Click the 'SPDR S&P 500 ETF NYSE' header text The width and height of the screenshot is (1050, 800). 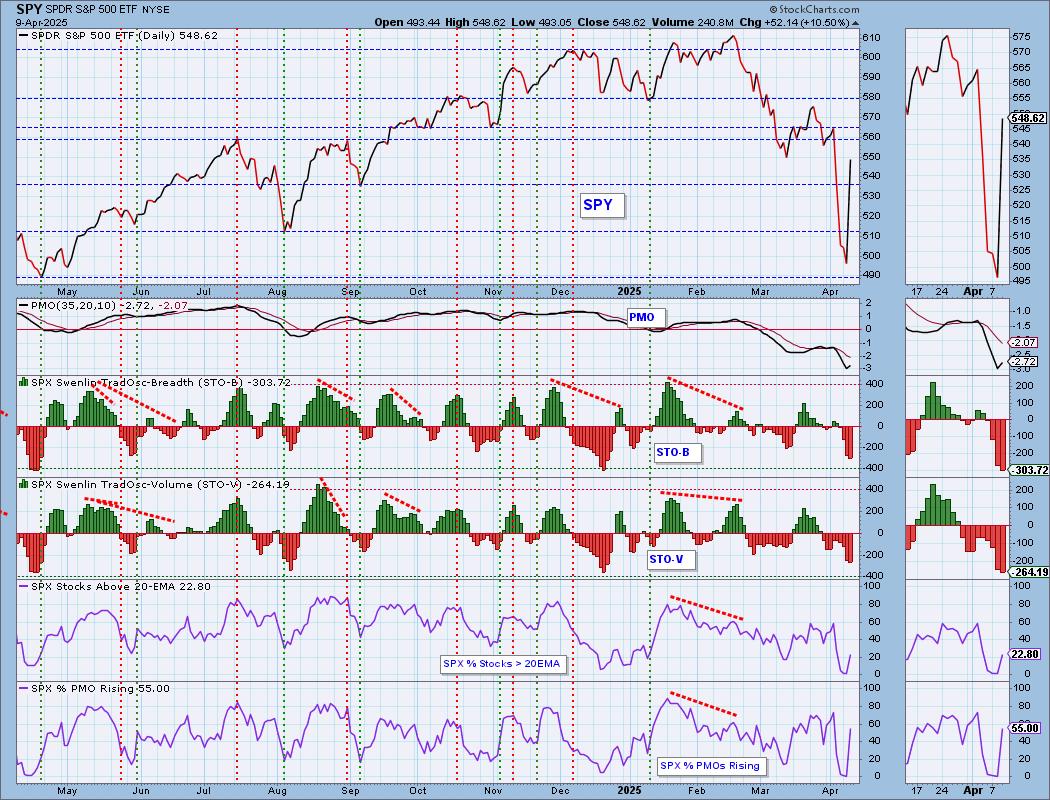click(108, 10)
